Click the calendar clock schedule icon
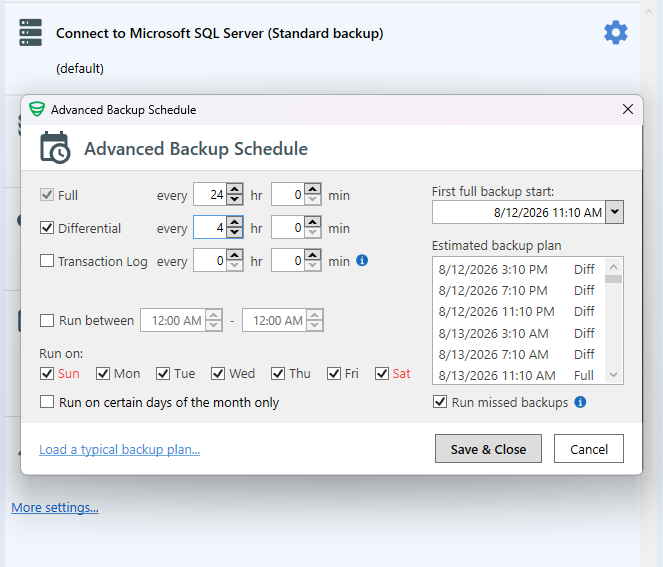The width and height of the screenshot is (663, 567). (x=55, y=148)
